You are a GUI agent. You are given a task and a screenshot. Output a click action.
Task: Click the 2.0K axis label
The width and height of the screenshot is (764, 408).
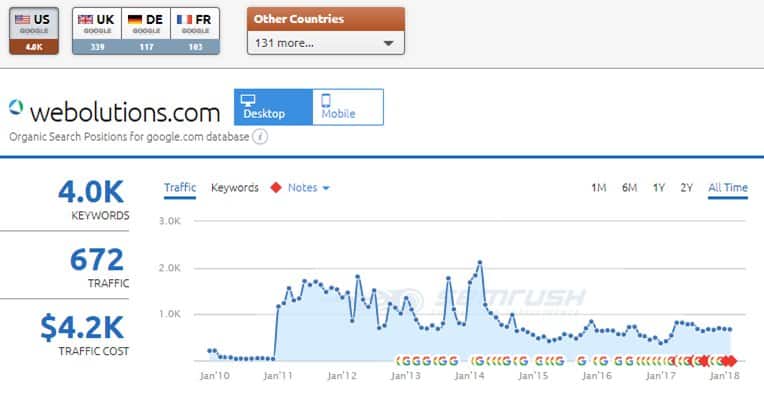(170, 268)
